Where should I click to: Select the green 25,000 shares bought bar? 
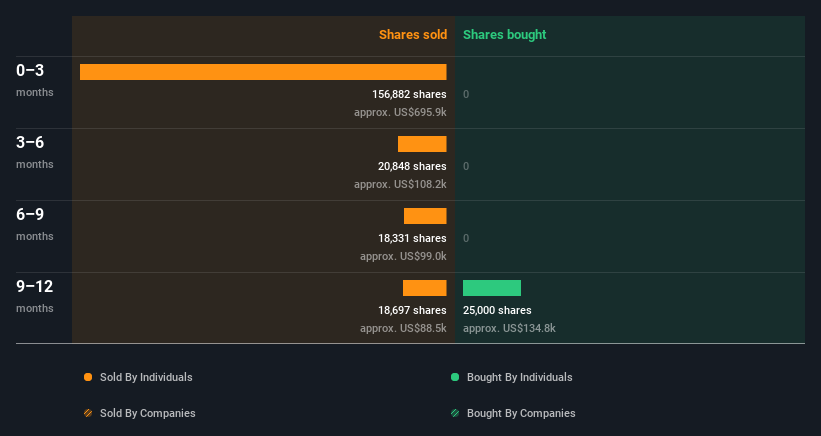[492, 288]
